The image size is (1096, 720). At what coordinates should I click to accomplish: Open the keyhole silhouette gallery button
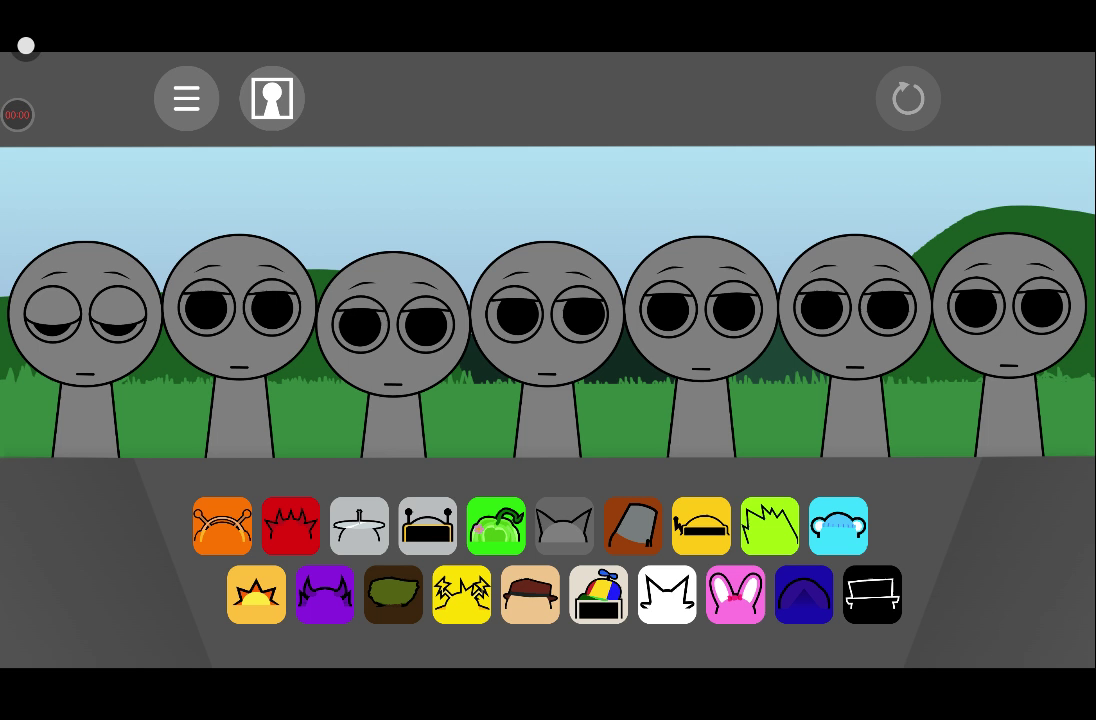[x=272, y=99]
